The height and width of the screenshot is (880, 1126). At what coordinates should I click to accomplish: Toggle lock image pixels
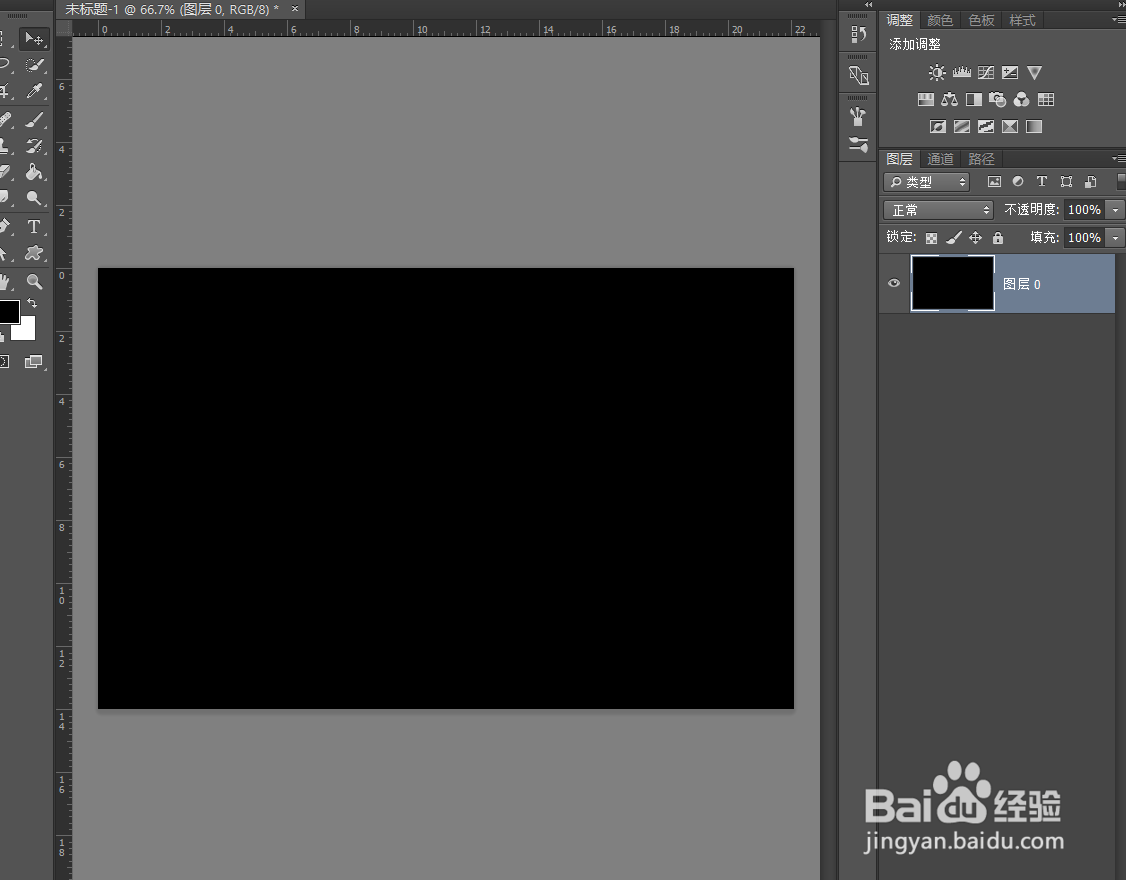point(954,238)
